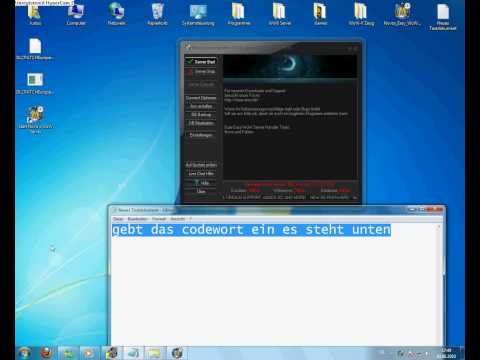Click Server Start in the server window

(x=201, y=62)
